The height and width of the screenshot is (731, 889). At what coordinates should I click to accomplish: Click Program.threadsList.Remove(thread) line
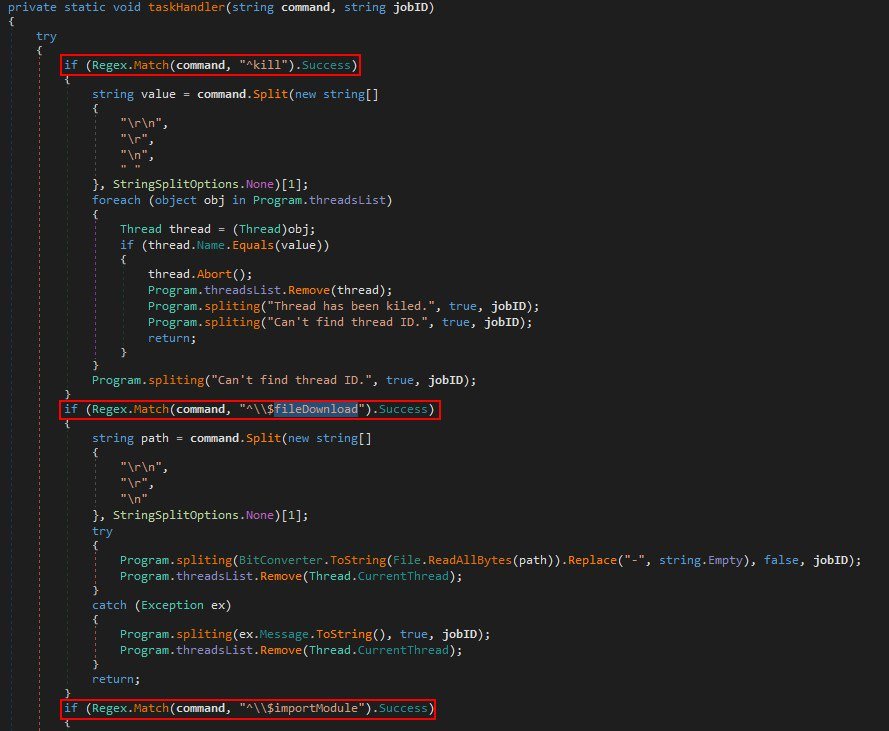[270, 290]
